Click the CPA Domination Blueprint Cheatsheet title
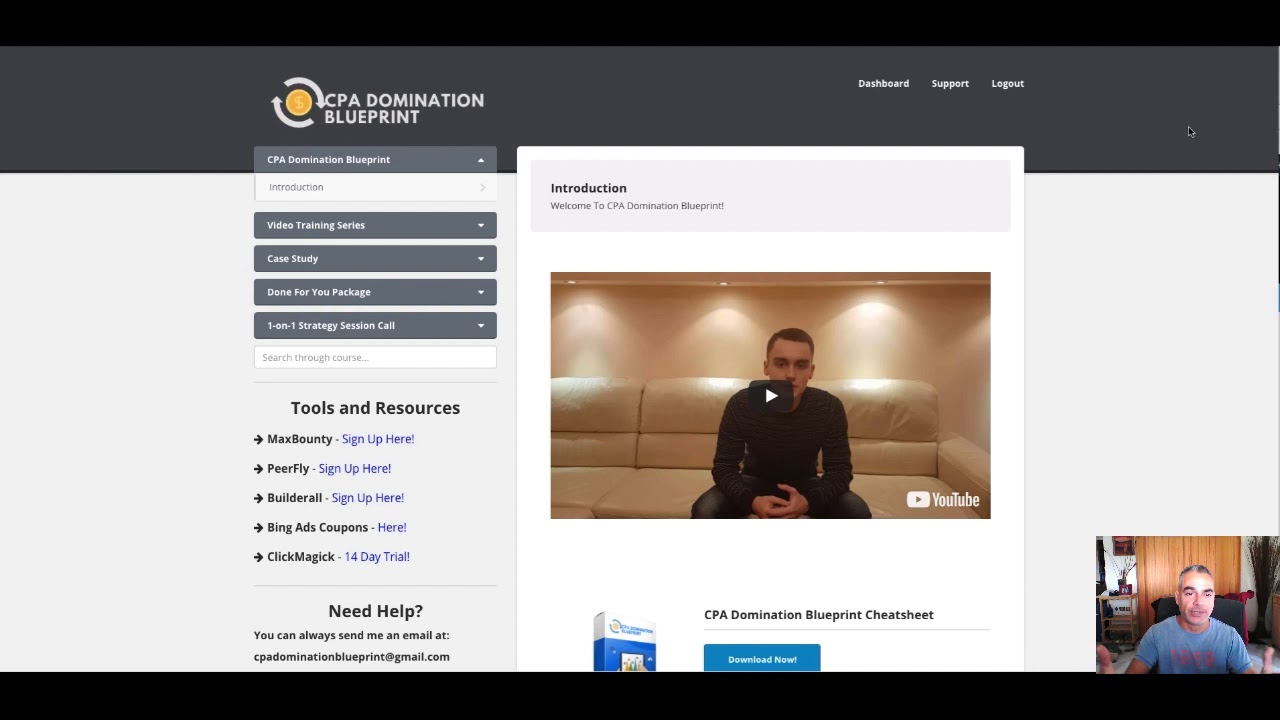The image size is (1280, 720). tap(819, 615)
